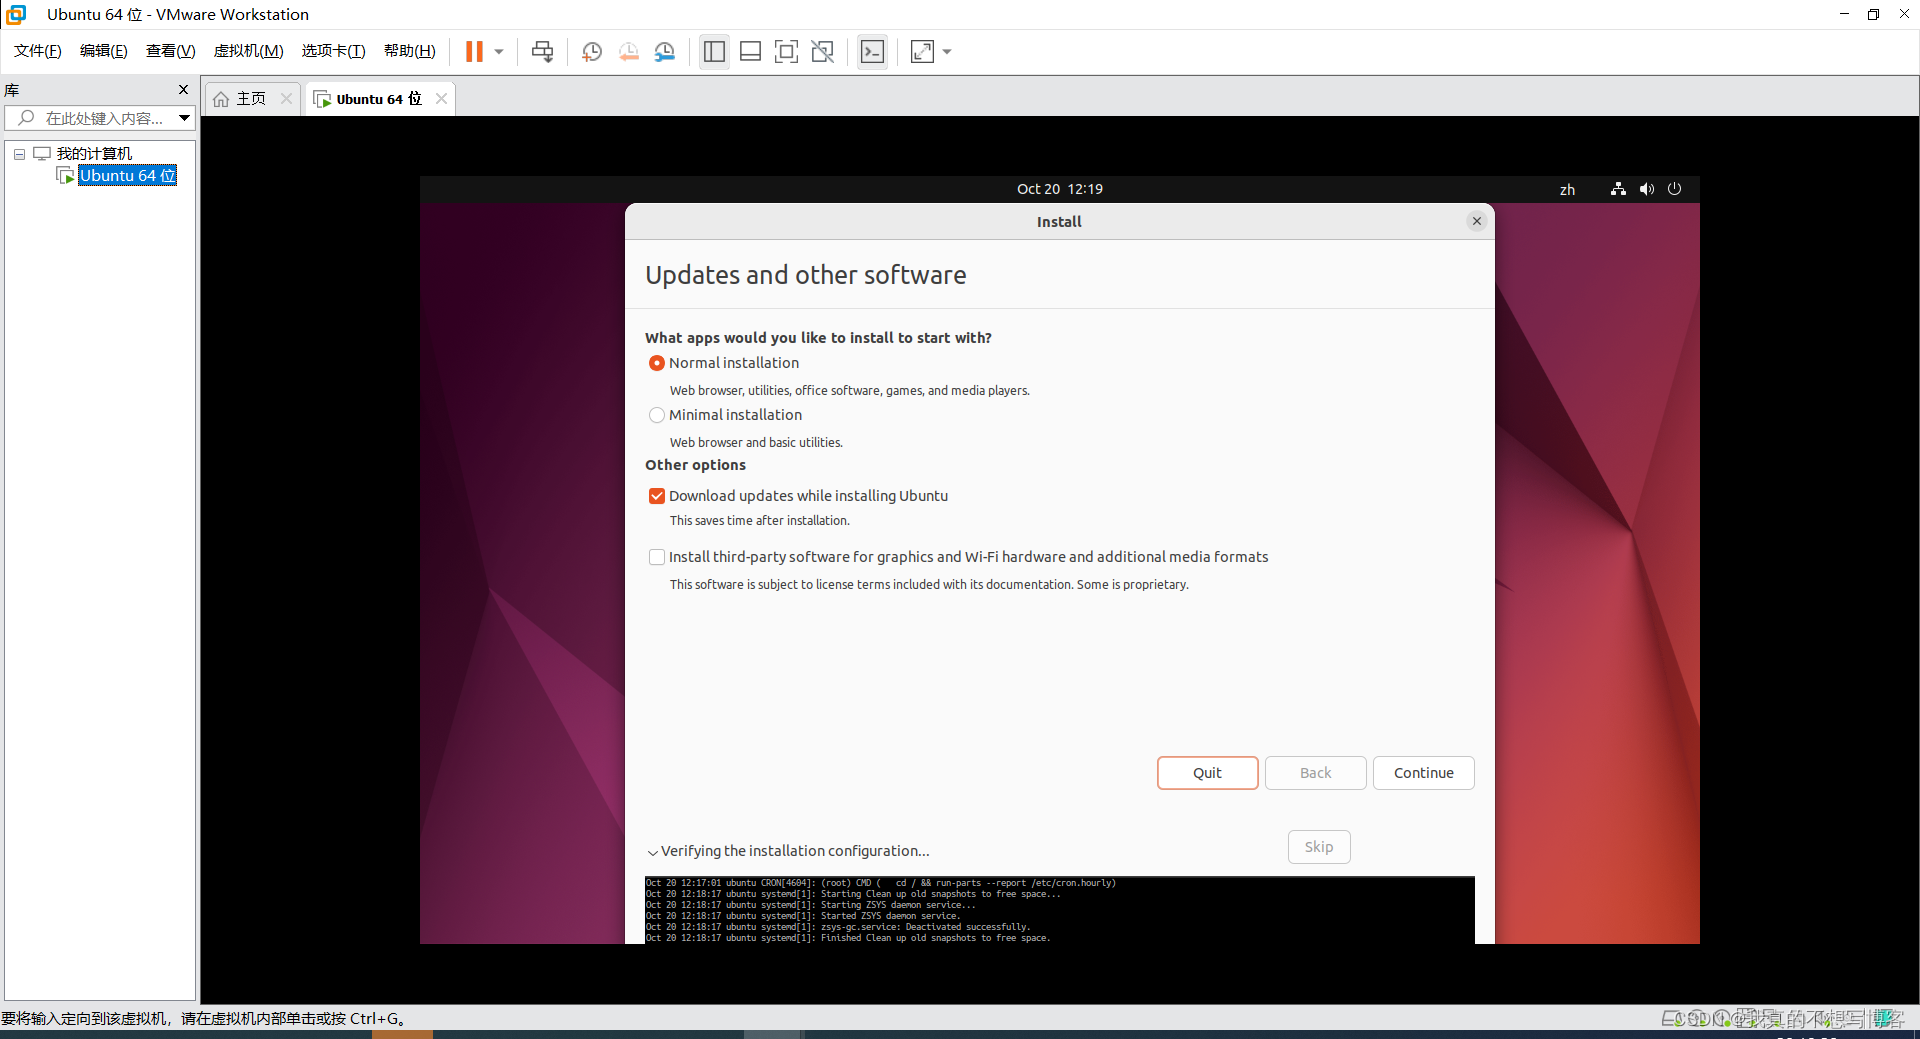Image resolution: width=1920 pixels, height=1039 pixels.
Task: Toggle the library sidebar view
Action: (714, 52)
